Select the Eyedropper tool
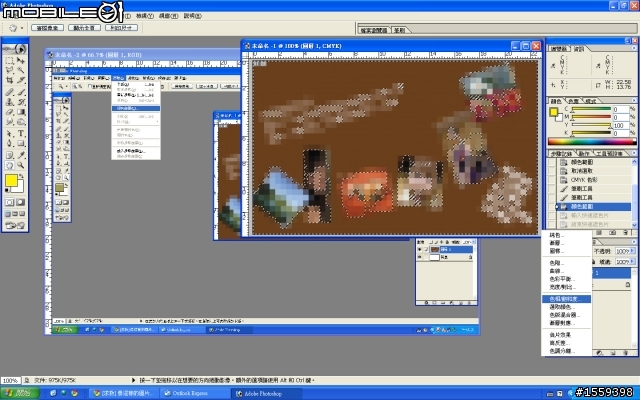 pyautogui.click(x=20, y=155)
